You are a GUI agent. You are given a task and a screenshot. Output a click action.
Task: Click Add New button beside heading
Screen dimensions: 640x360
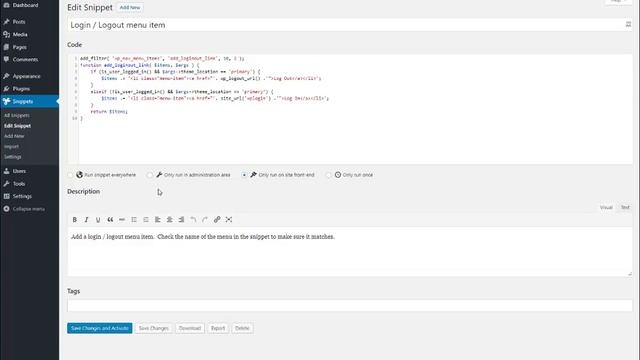click(130, 7)
